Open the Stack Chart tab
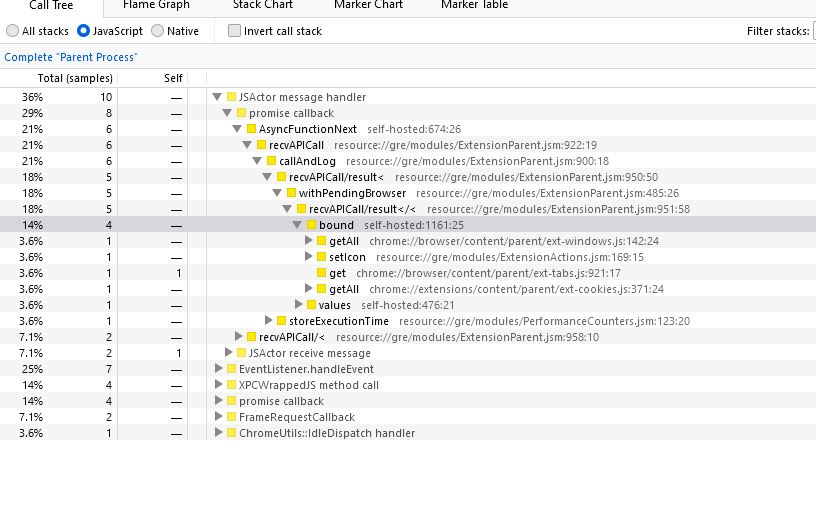 [x=263, y=5]
